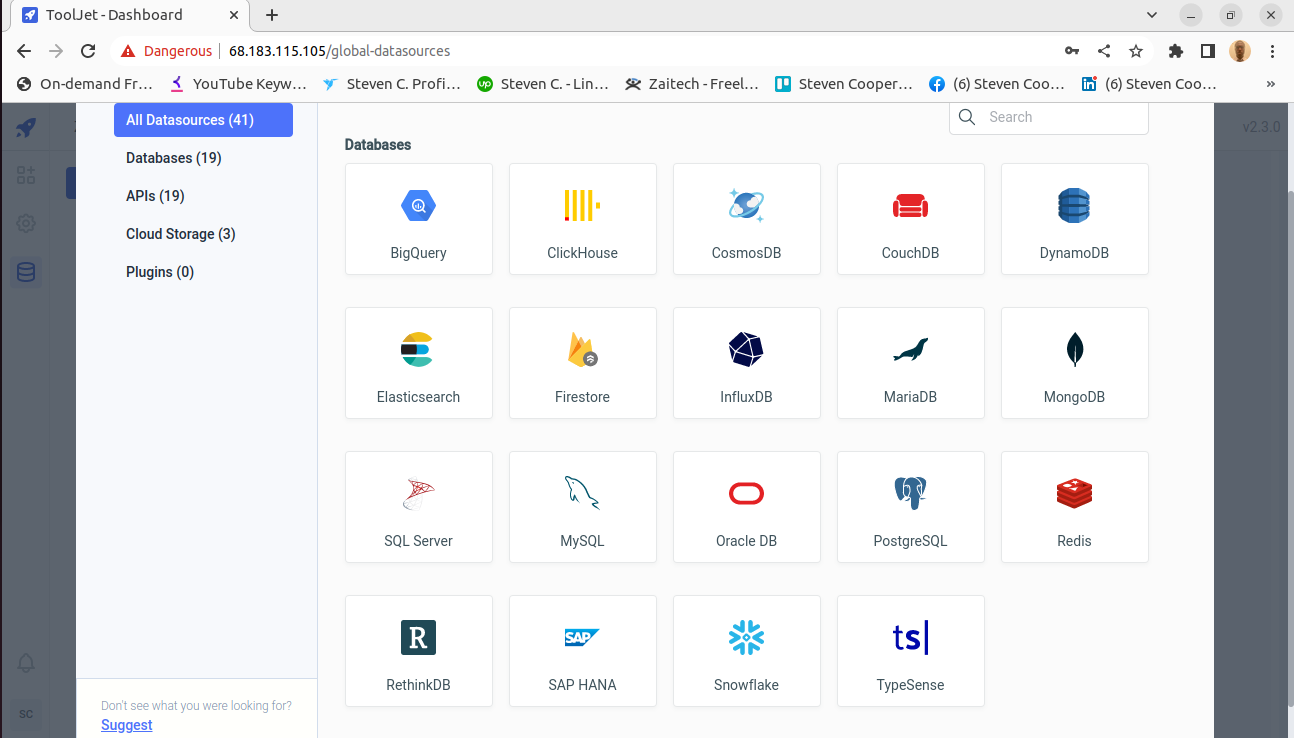1294x738 pixels.
Task: Choose the SAP HANA datasource
Action: coord(583,651)
